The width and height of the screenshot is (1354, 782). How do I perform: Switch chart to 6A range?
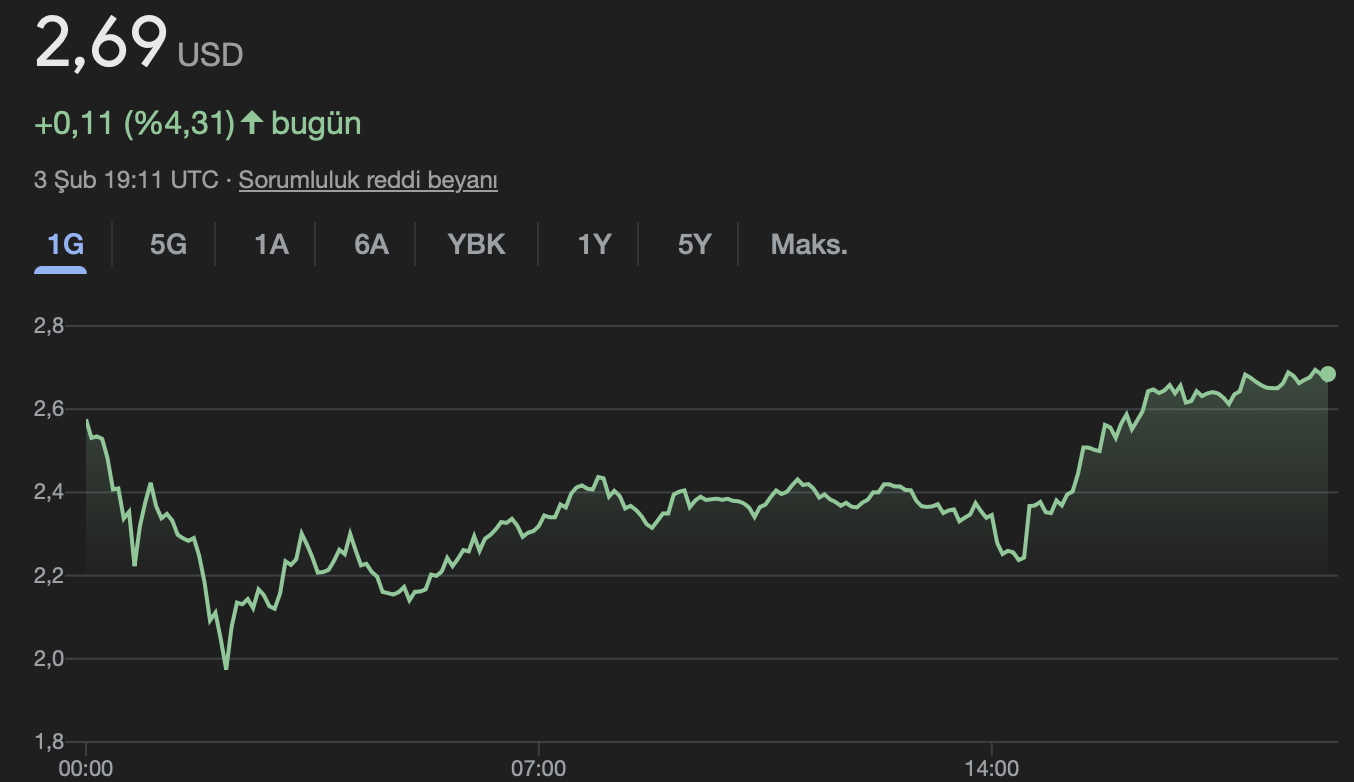tap(371, 244)
